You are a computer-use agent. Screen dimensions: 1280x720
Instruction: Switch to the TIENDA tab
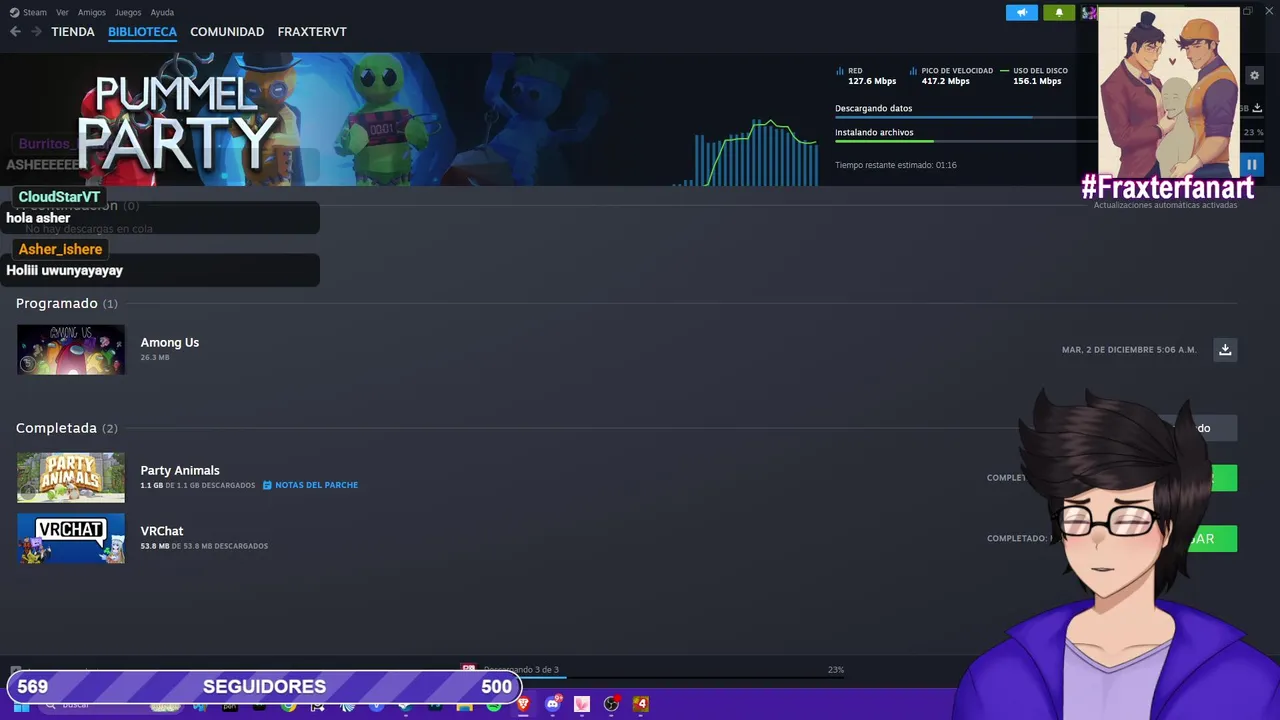(73, 32)
